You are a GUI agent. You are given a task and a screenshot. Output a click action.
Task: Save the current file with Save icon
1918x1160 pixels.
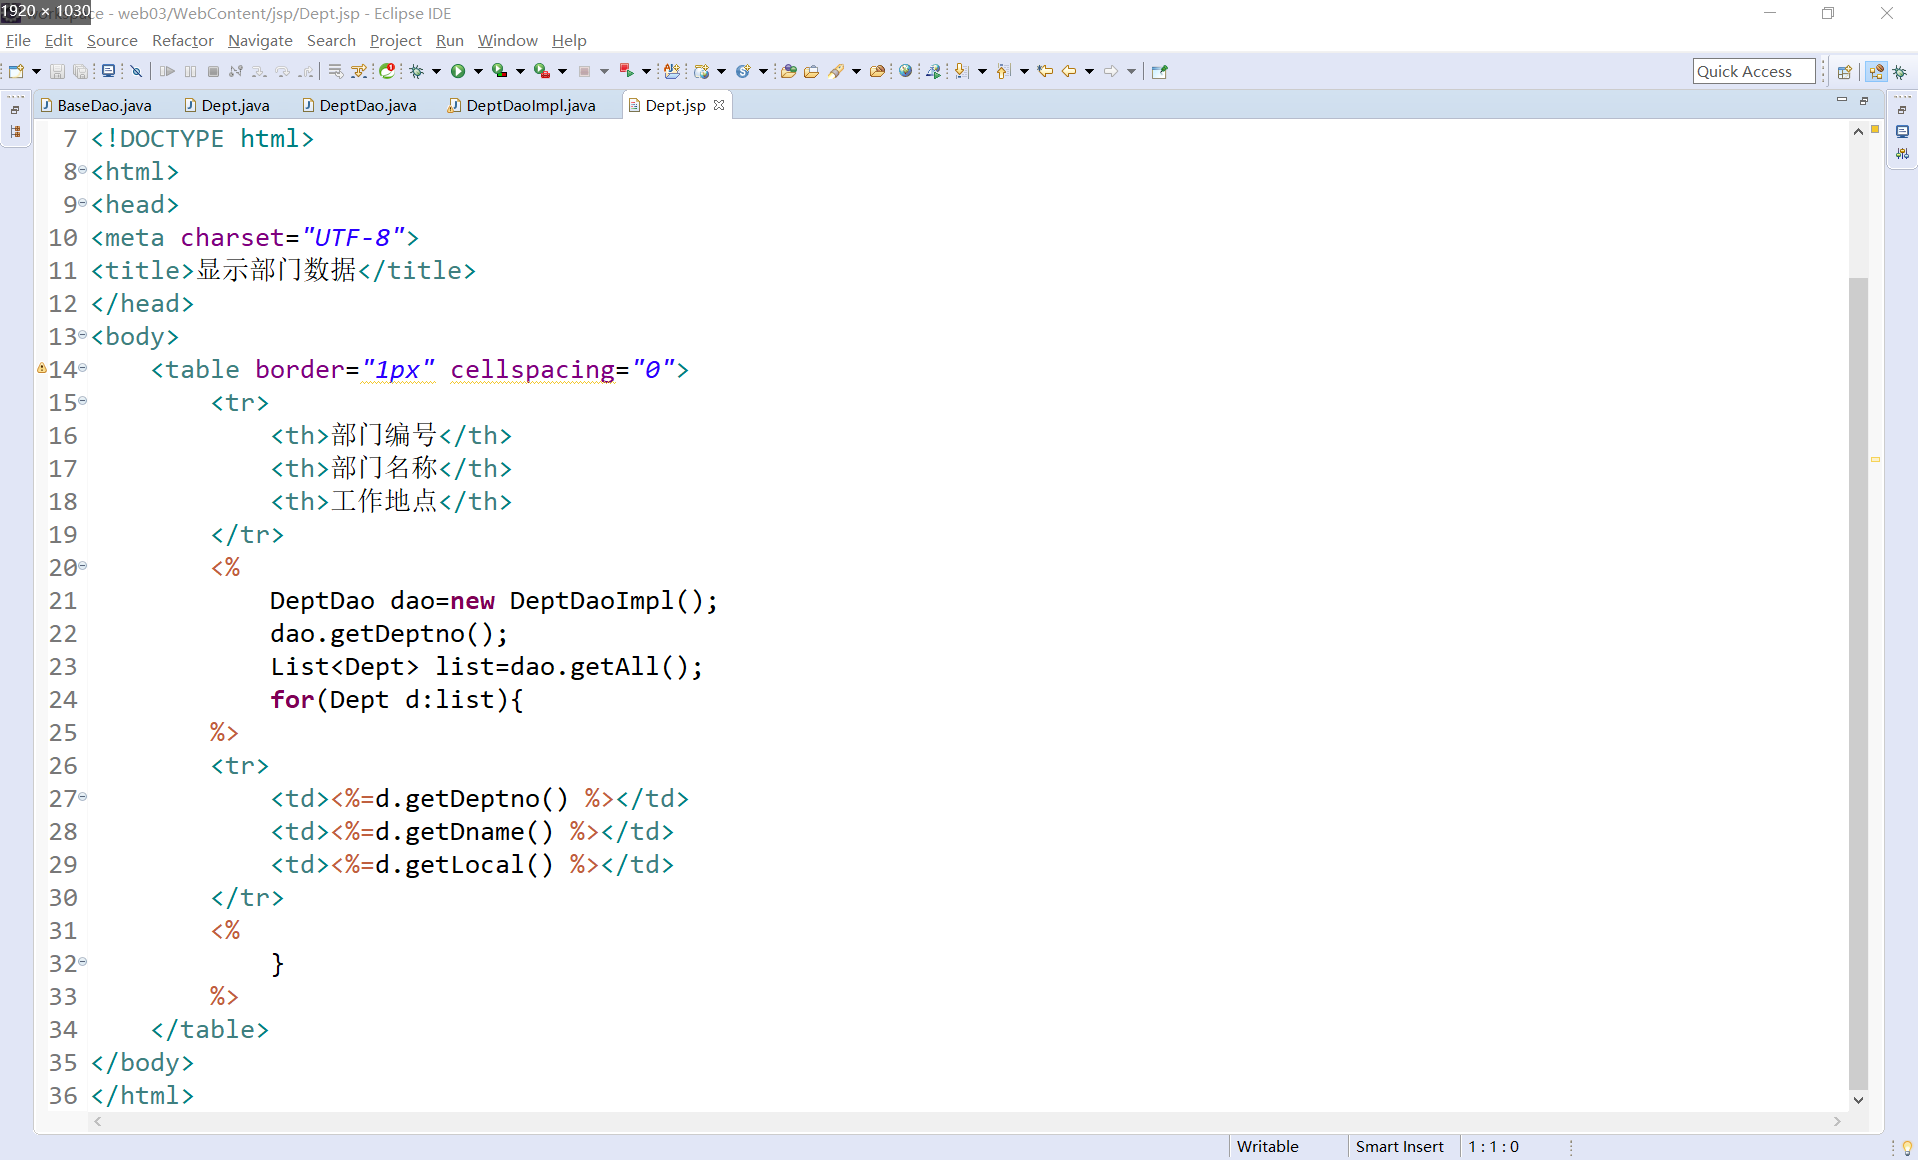point(57,71)
